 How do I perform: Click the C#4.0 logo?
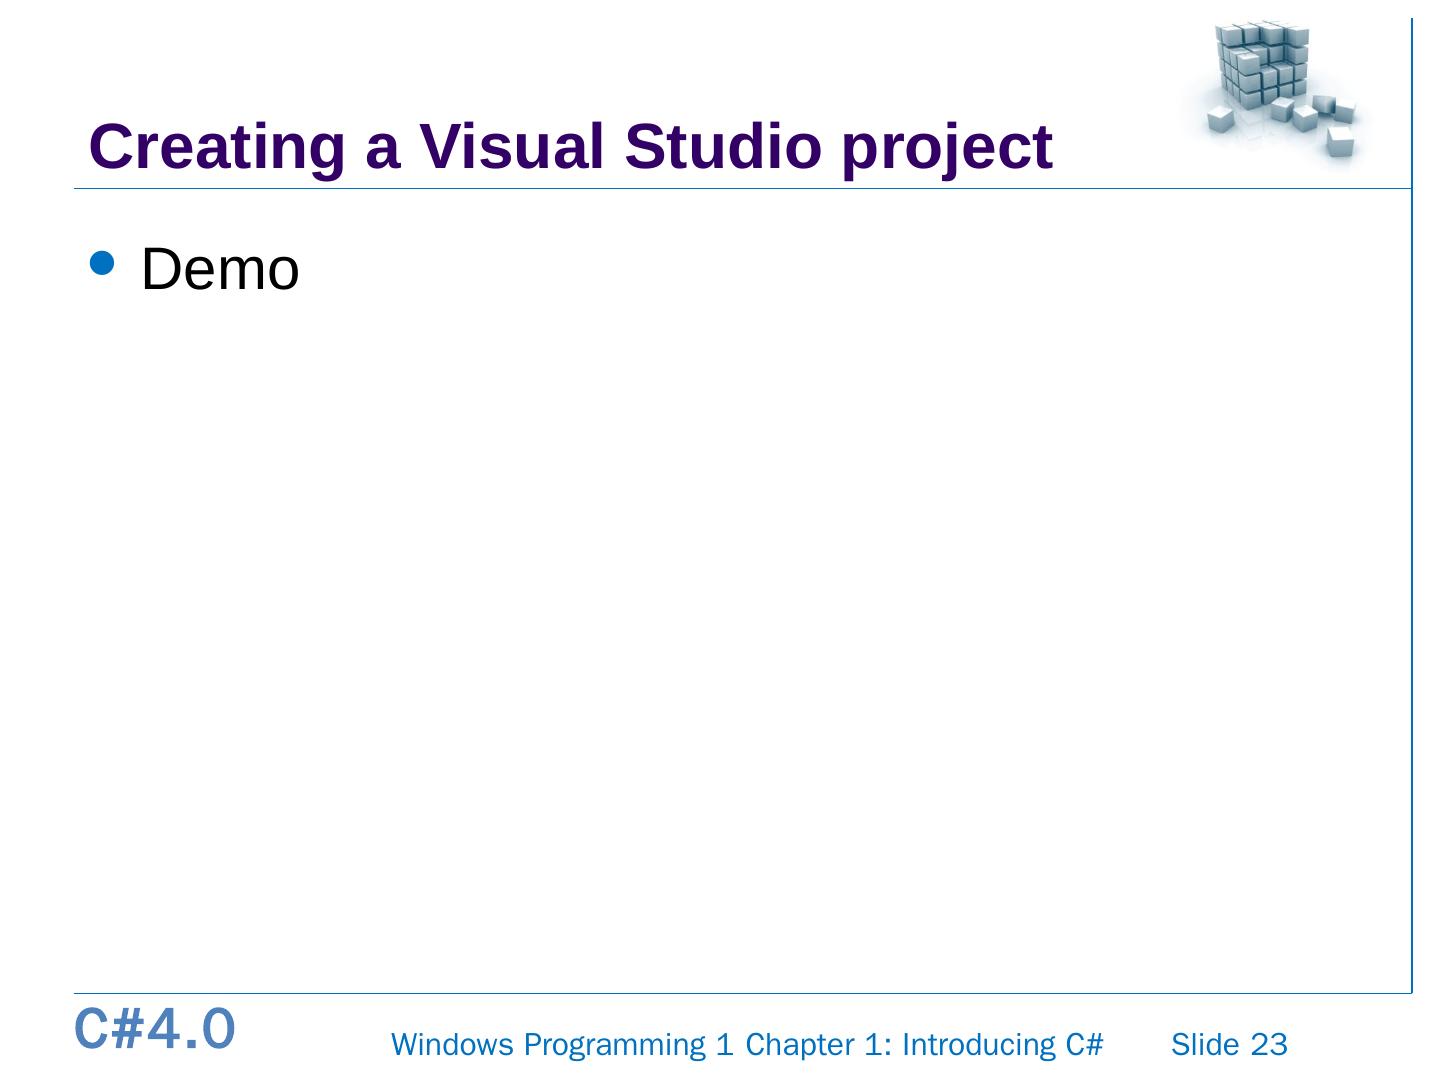click(155, 1029)
